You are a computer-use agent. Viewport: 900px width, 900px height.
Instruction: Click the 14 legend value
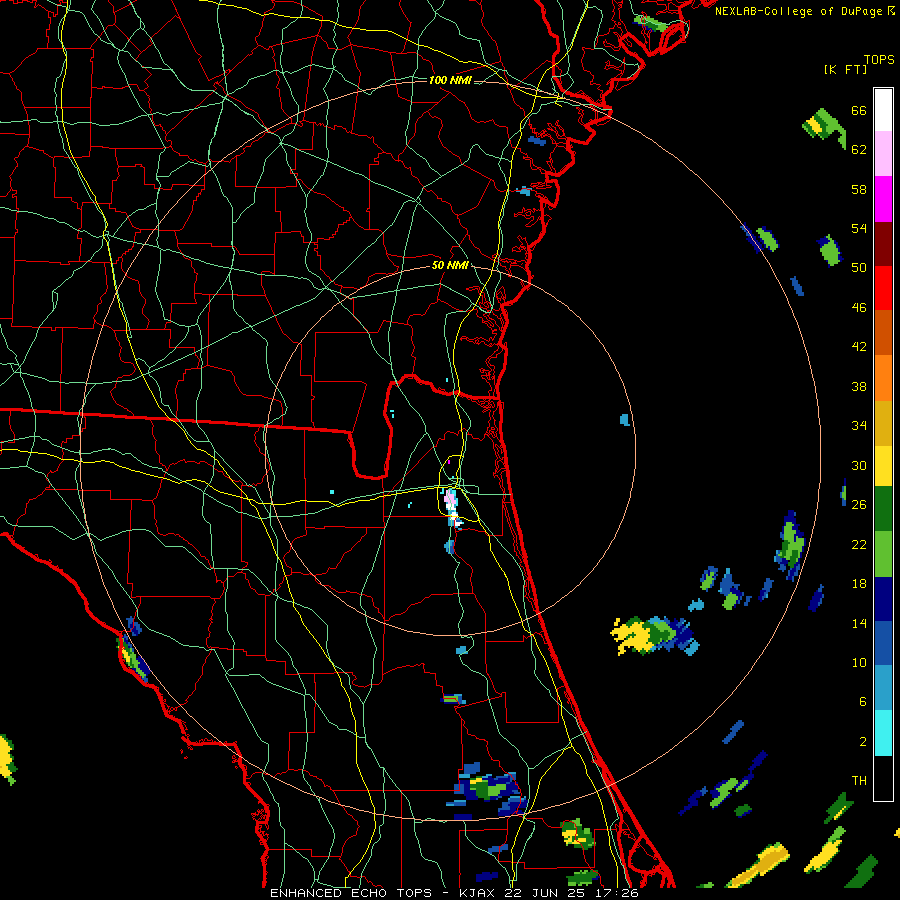coord(859,623)
